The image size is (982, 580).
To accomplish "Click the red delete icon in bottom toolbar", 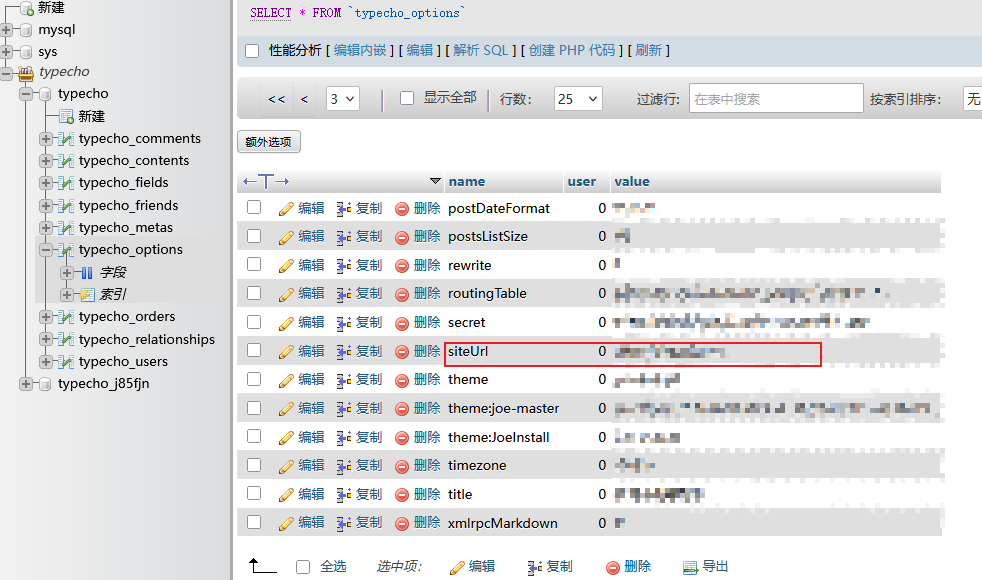I will tap(612, 567).
